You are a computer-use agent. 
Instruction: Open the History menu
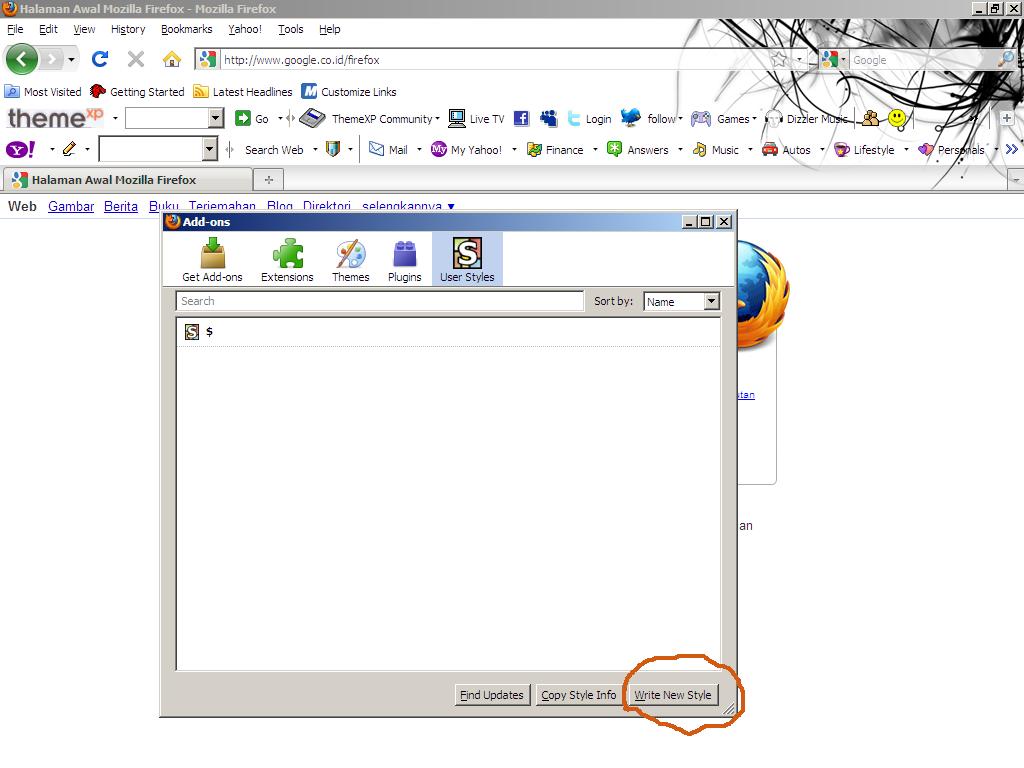(128, 29)
